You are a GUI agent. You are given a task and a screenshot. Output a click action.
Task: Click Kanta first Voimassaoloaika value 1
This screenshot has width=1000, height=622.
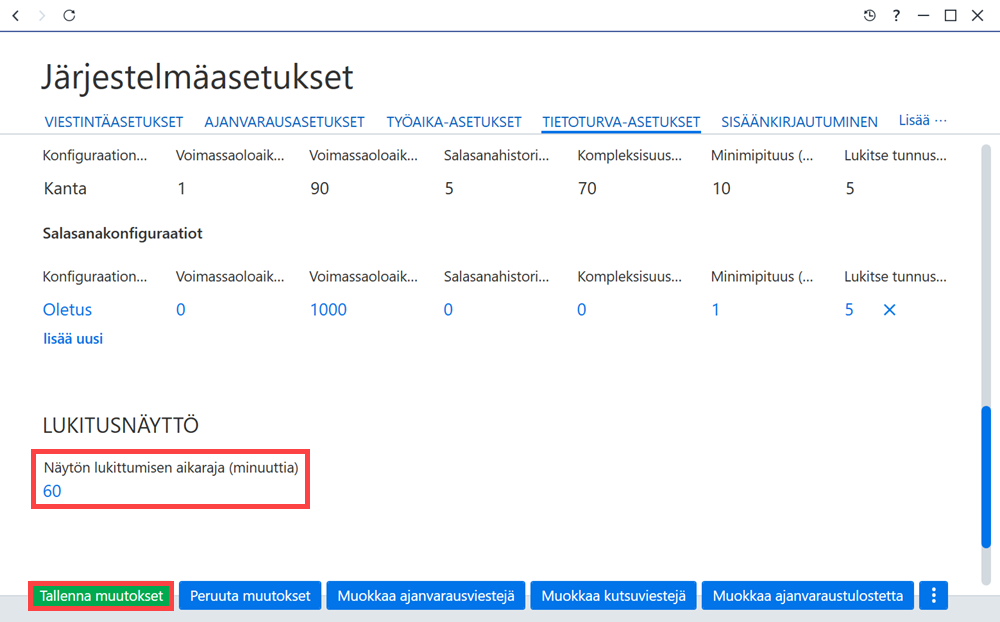[x=181, y=189]
